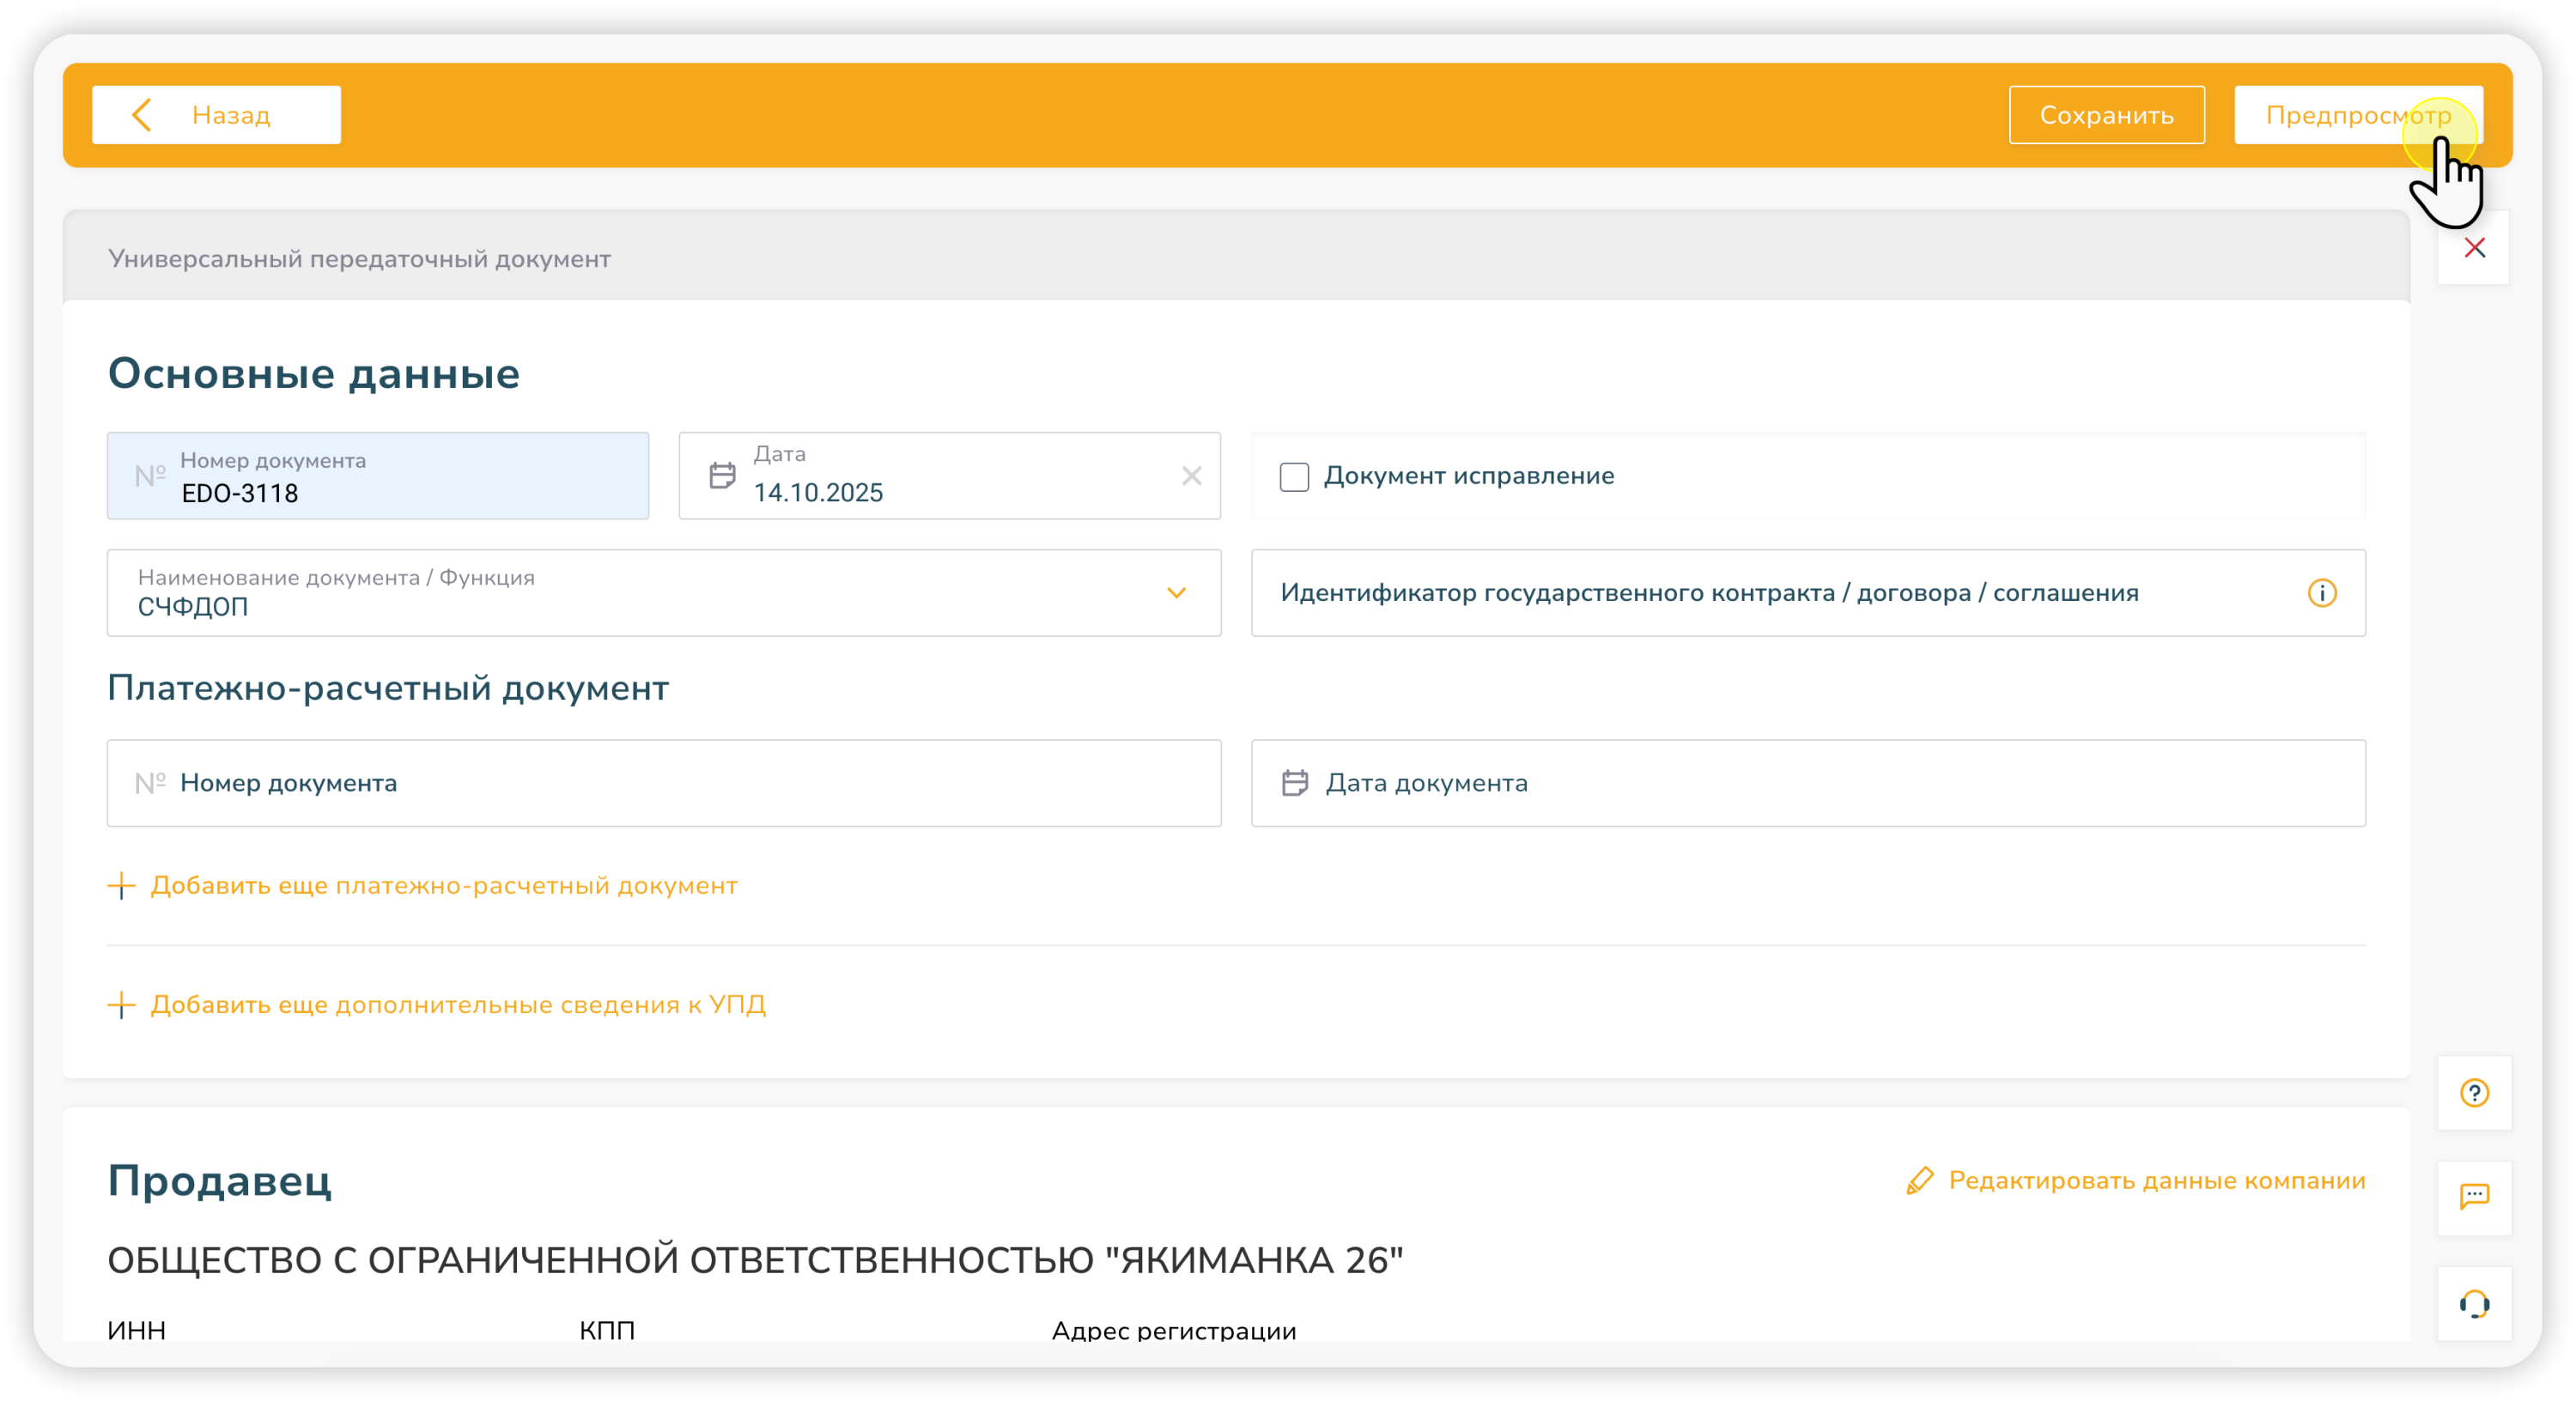
Task: Open the chat message icon
Action: coord(2474,1197)
